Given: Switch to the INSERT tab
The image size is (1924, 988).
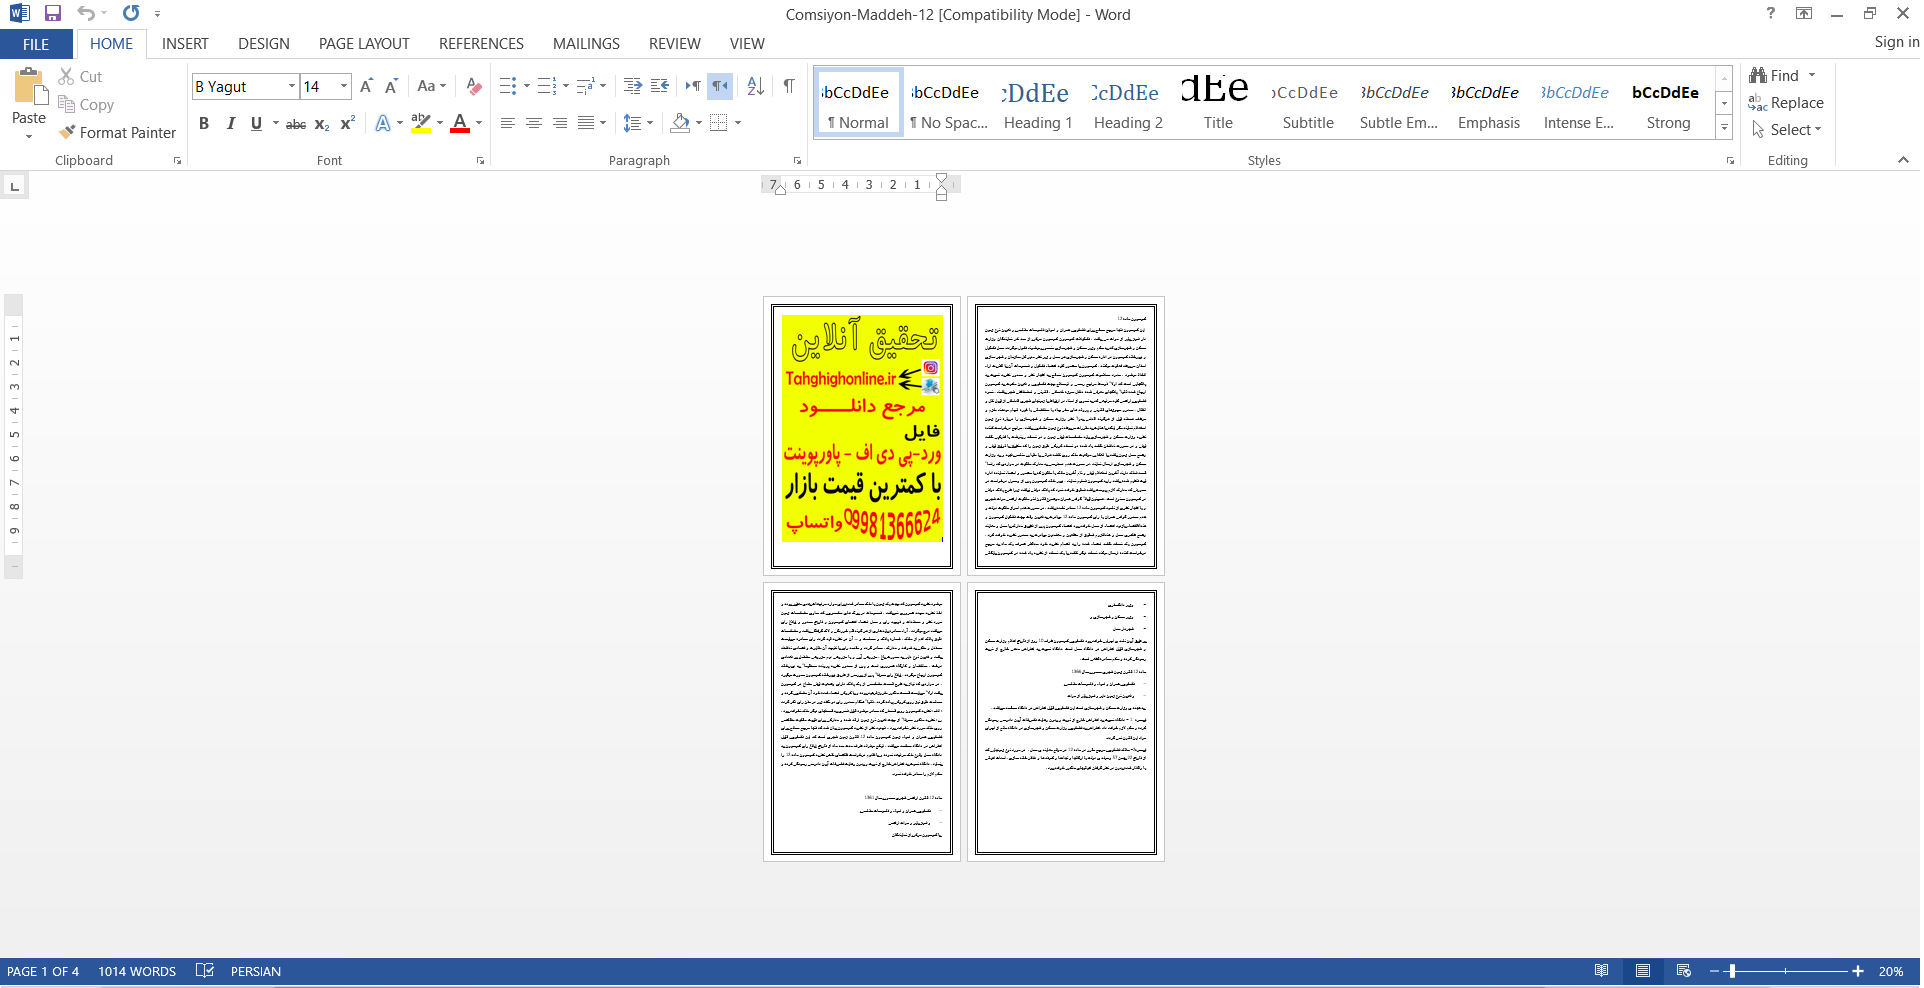Looking at the screenshot, I should point(185,44).
